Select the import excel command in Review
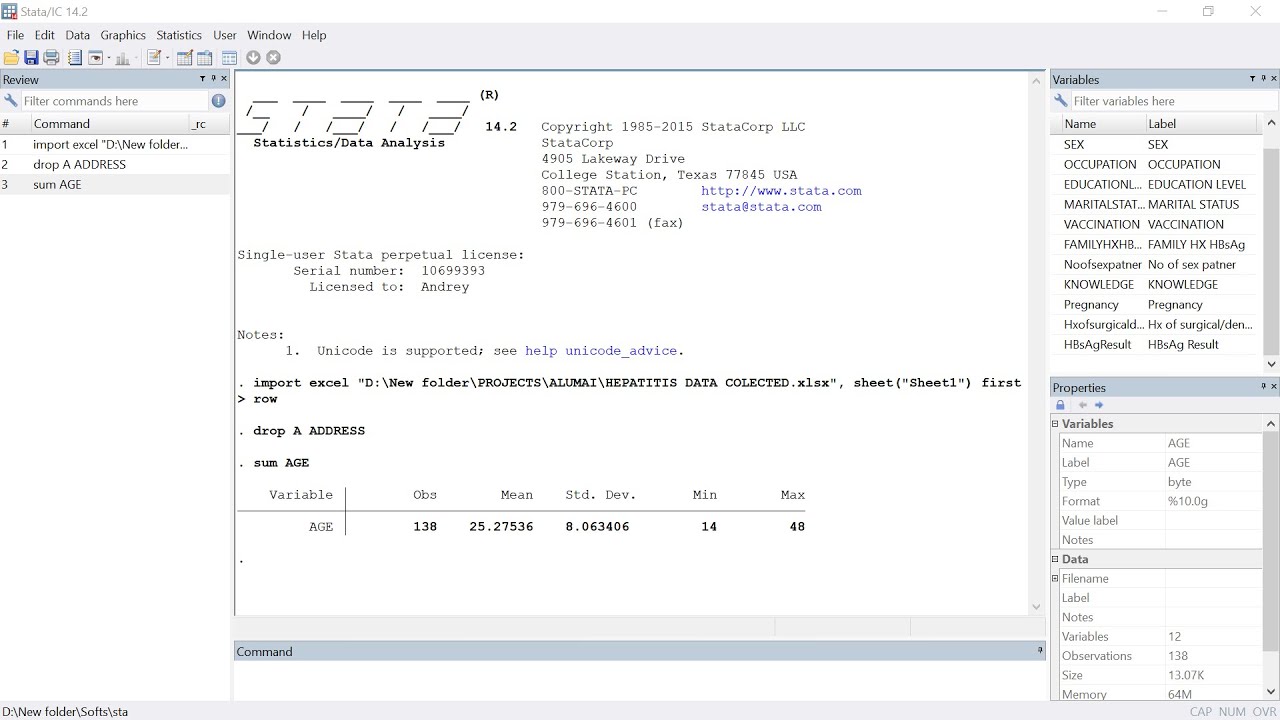Viewport: 1280px width, 720px height. [115, 144]
